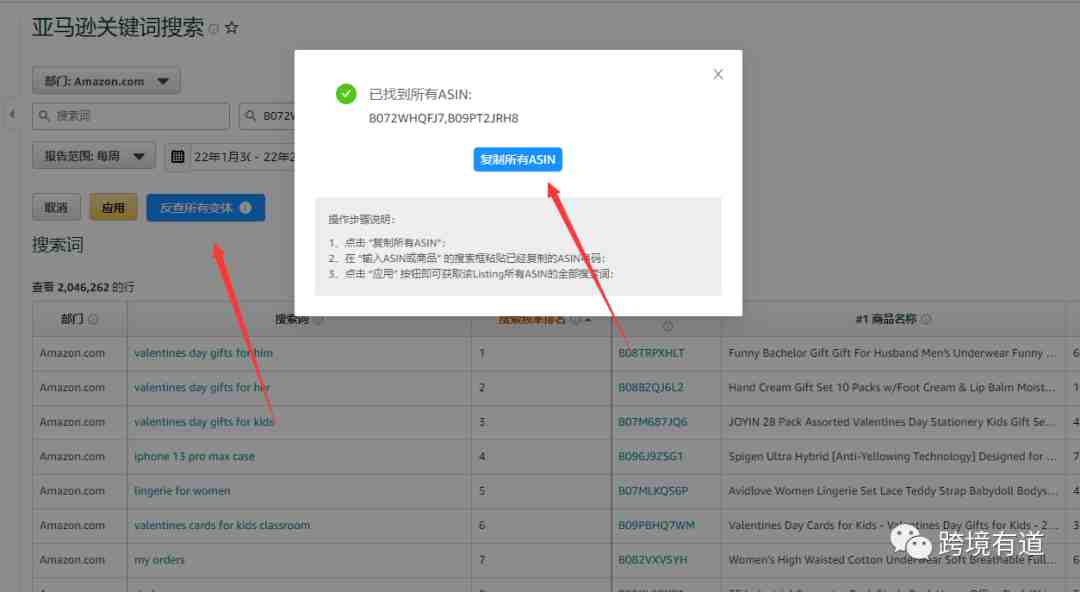Open the 部门: Amazon.com dropdown
This screenshot has width=1080, height=592.
pyautogui.click(x=106, y=81)
